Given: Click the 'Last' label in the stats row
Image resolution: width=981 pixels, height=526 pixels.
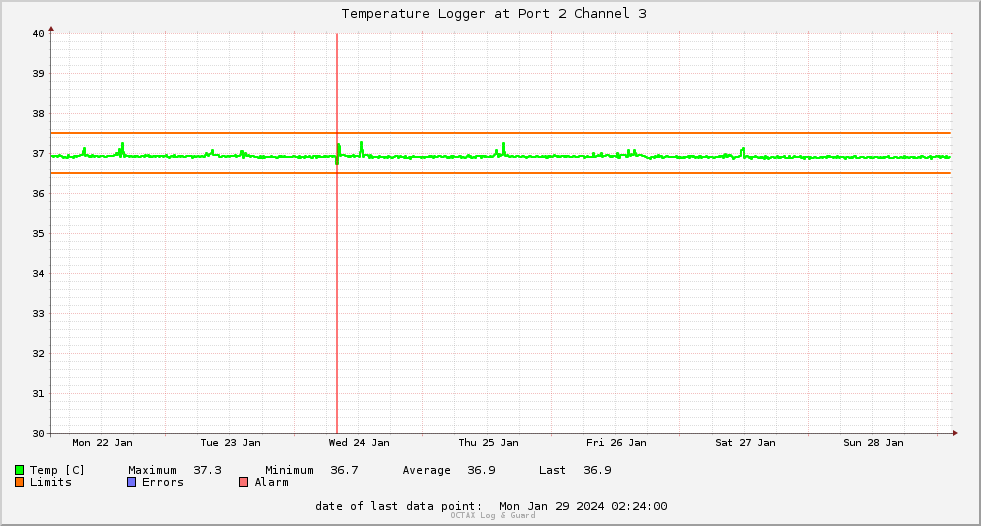Looking at the screenshot, I should [552, 470].
